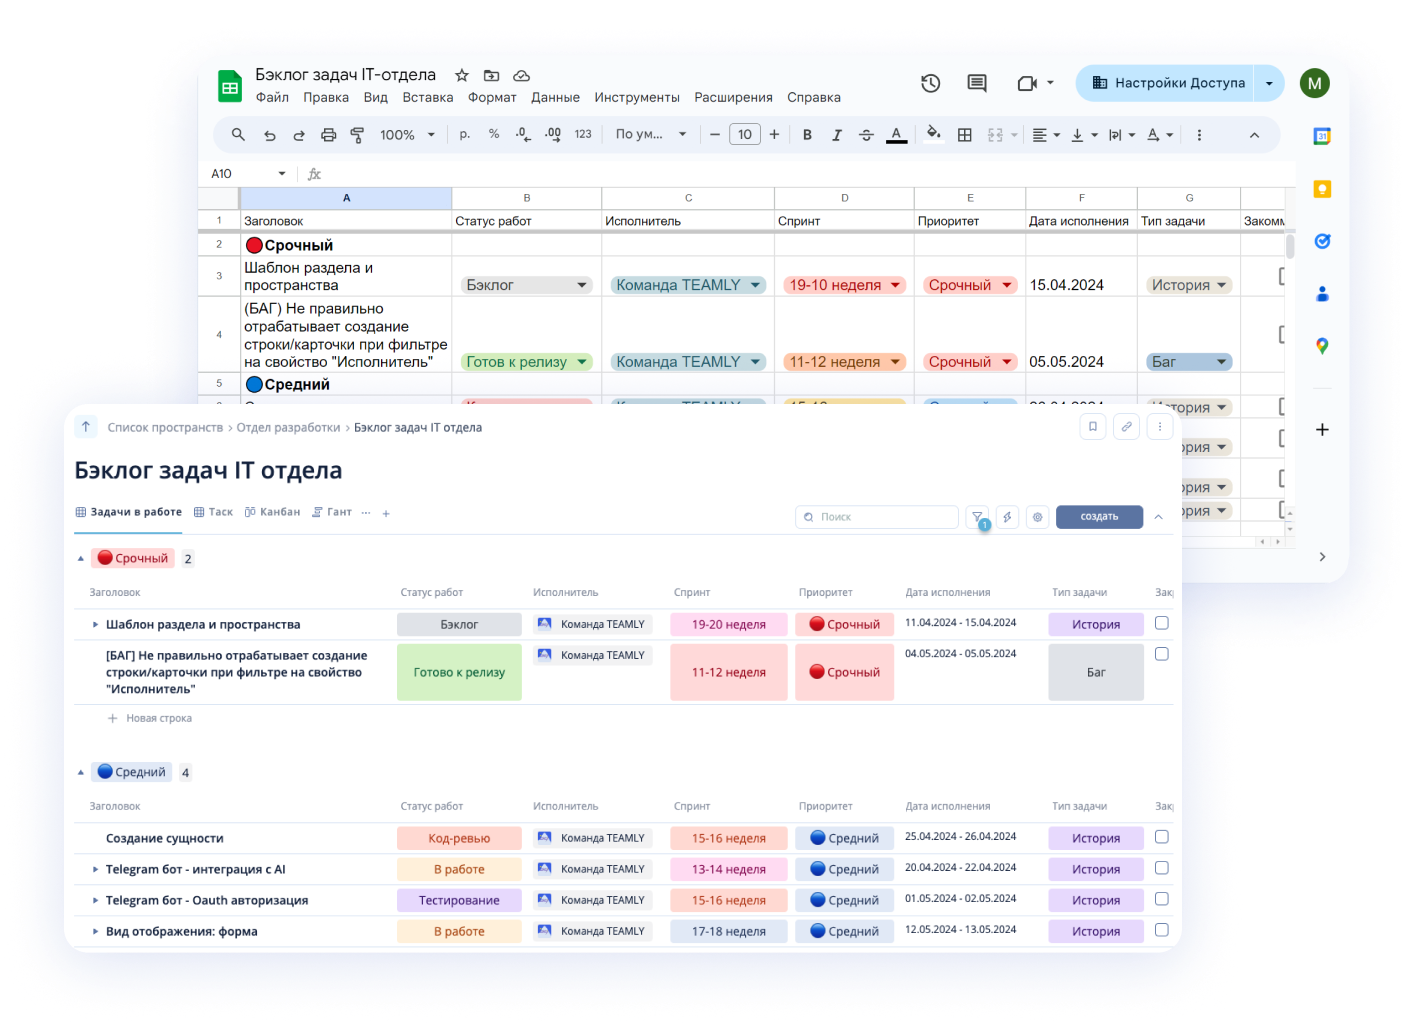Apply bold formatting with B icon

tap(807, 135)
